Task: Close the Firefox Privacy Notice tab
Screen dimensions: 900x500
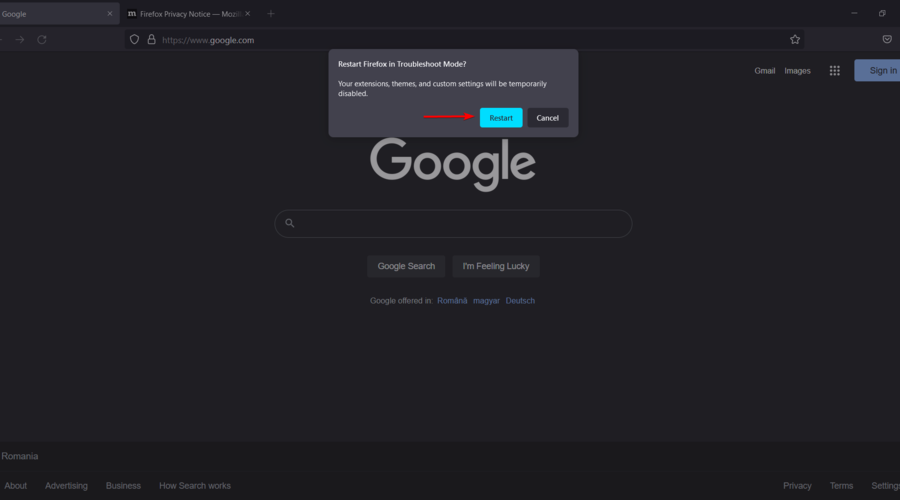Action: (247, 14)
